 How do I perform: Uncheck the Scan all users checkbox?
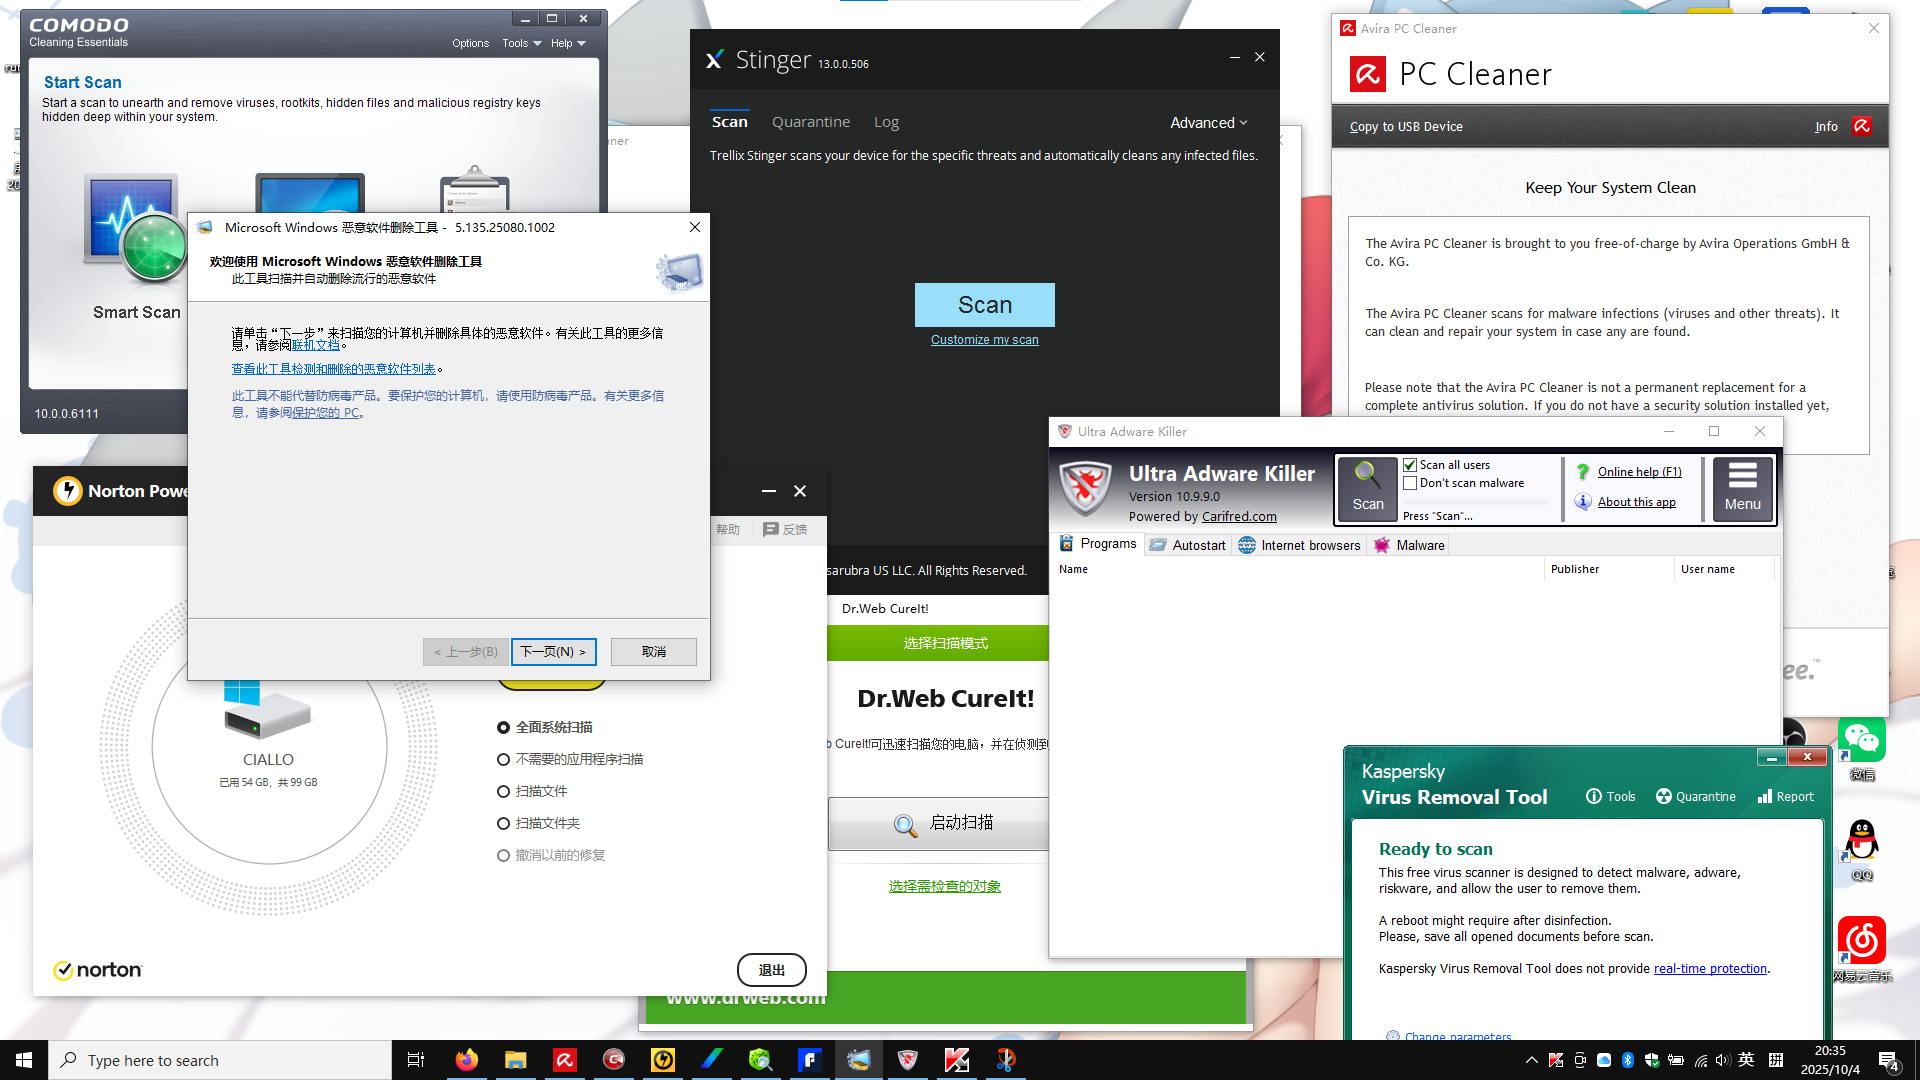[1410, 465]
